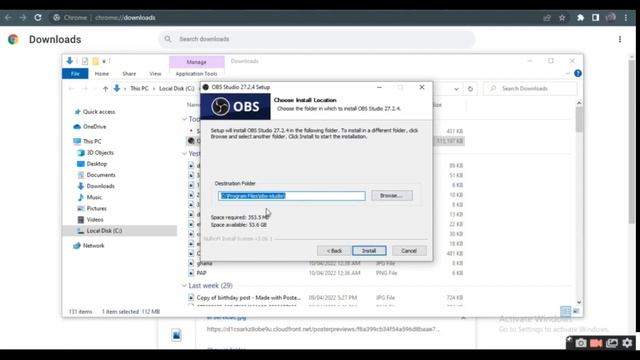The width and height of the screenshot is (640, 360).
Task: Click the share icon in Chrome address bar
Action: [547, 18]
